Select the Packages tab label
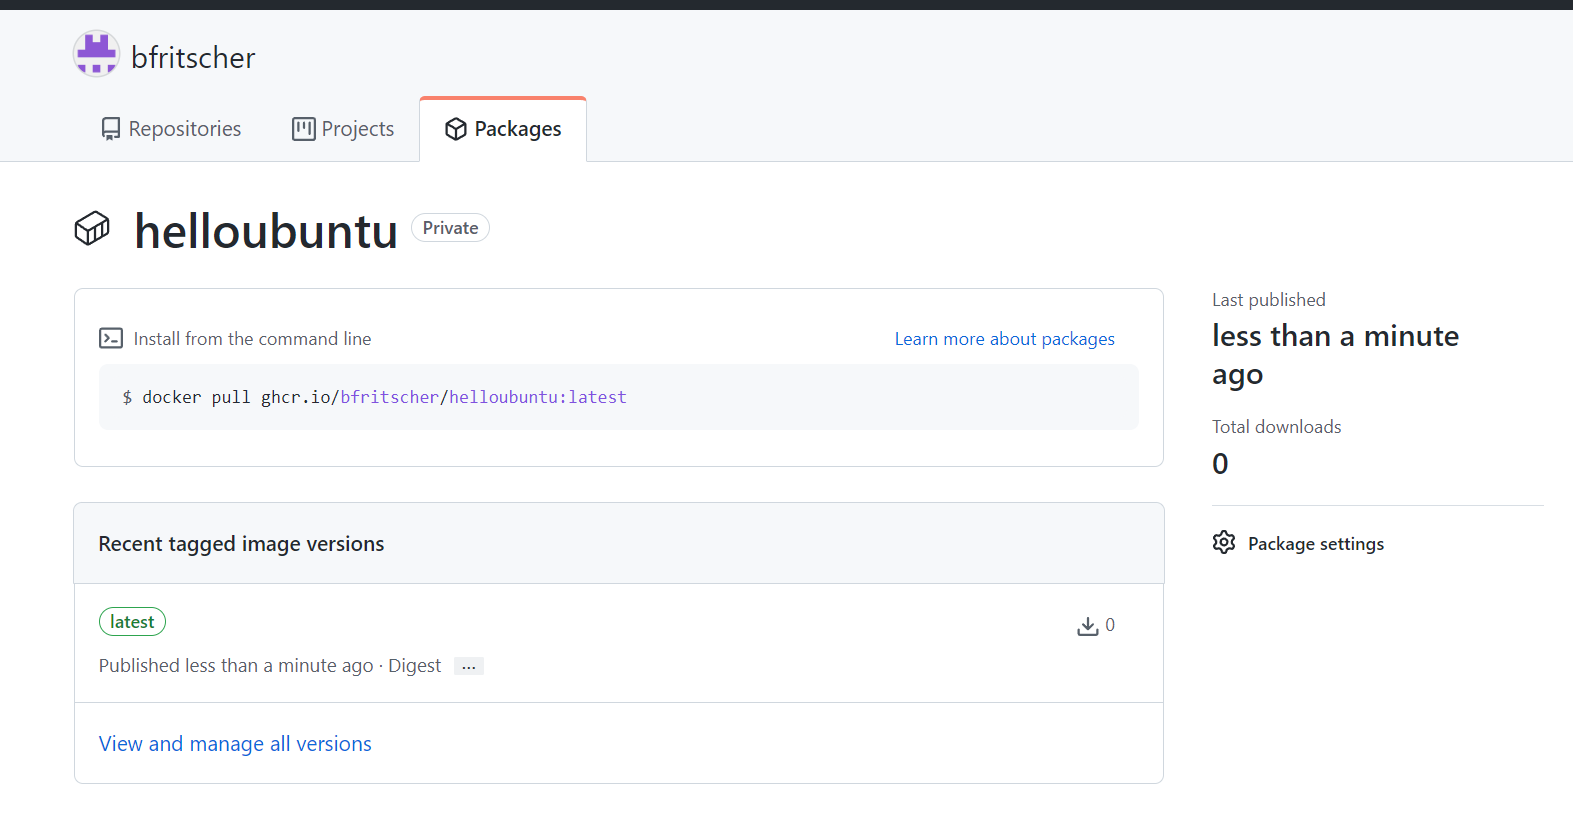The width and height of the screenshot is (1573, 814). (517, 129)
